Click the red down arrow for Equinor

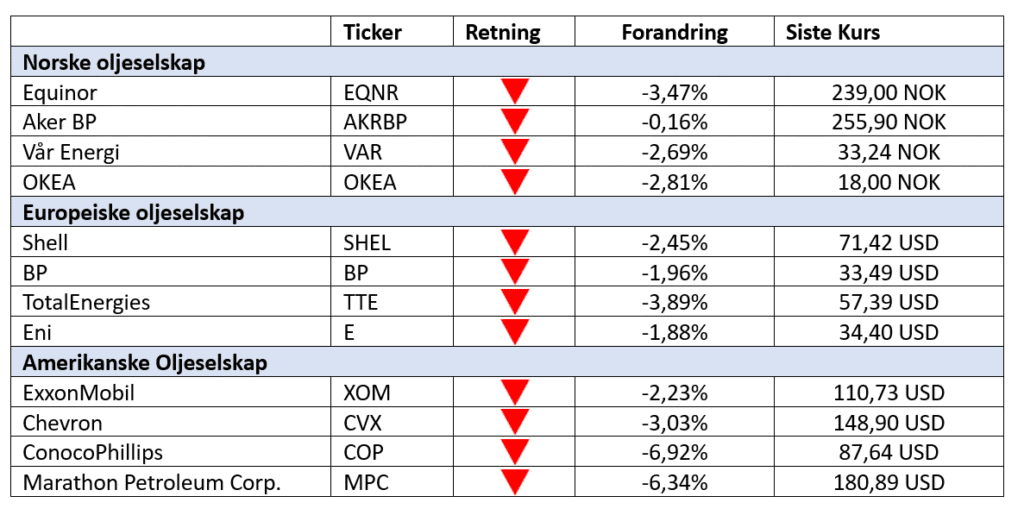(515, 93)
